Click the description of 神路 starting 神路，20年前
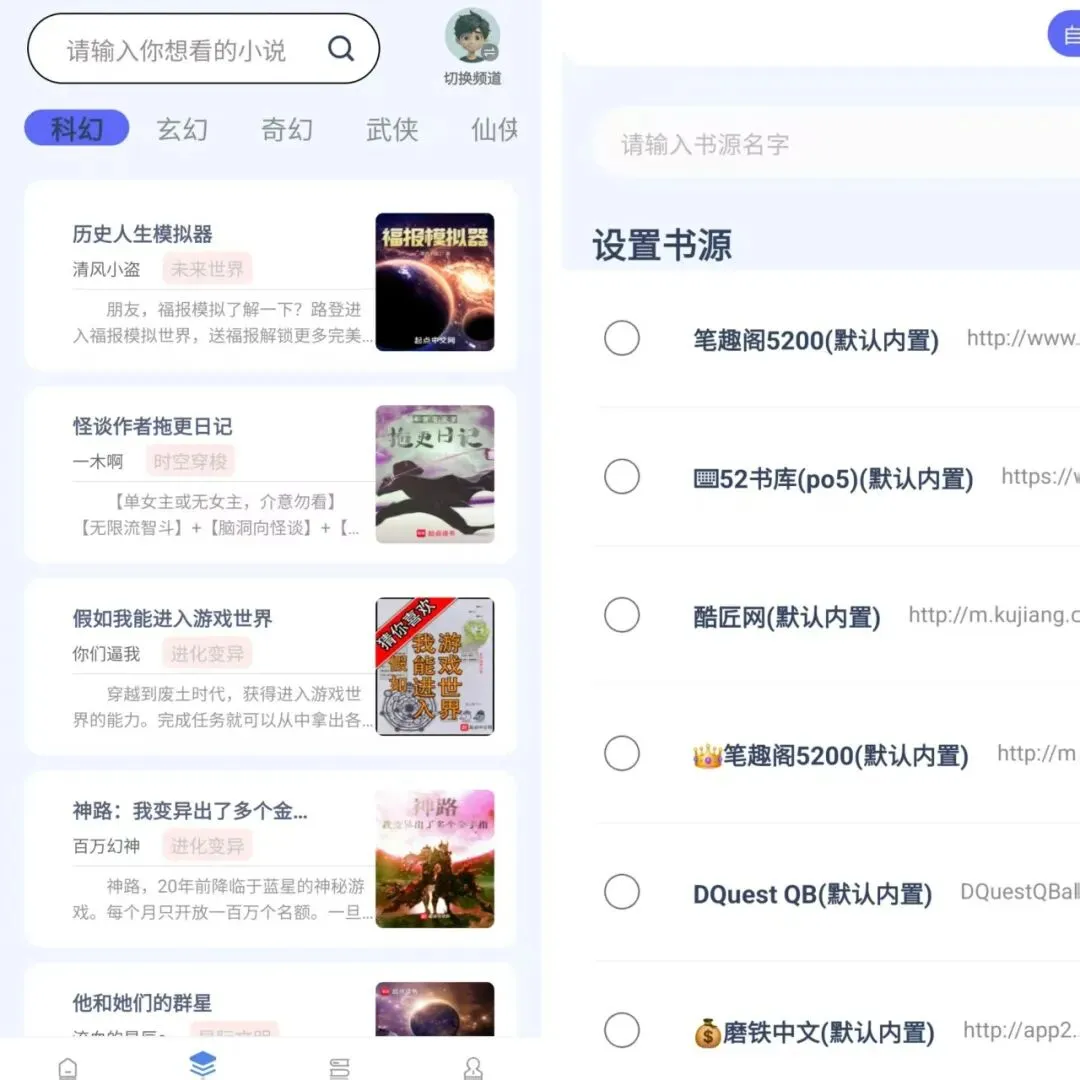 (222, 898)
